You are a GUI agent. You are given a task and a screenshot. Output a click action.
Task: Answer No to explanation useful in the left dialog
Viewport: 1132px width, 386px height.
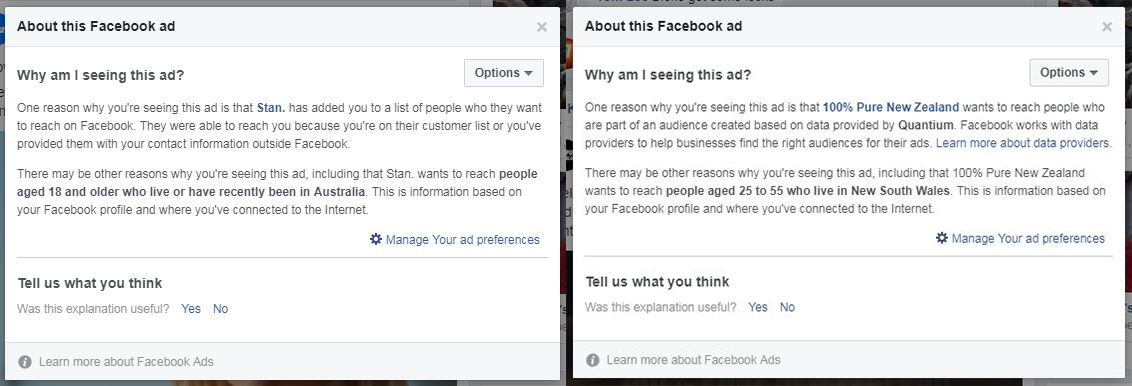pyautogui.click(x=220, y=309)
